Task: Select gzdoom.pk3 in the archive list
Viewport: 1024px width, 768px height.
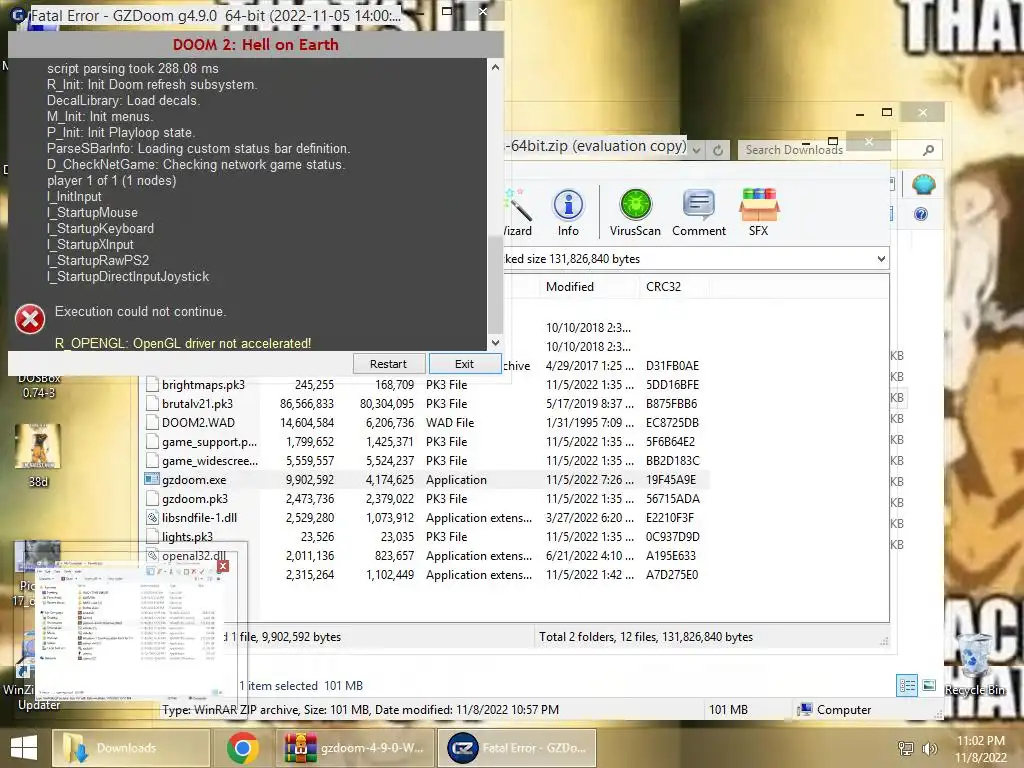Action: click(426, 498)
